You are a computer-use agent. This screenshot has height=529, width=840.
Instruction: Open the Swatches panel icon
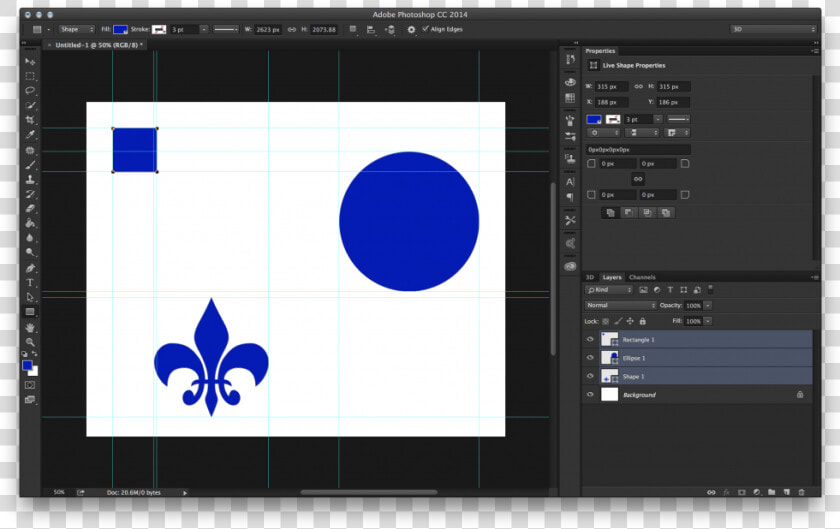point(570,98)
